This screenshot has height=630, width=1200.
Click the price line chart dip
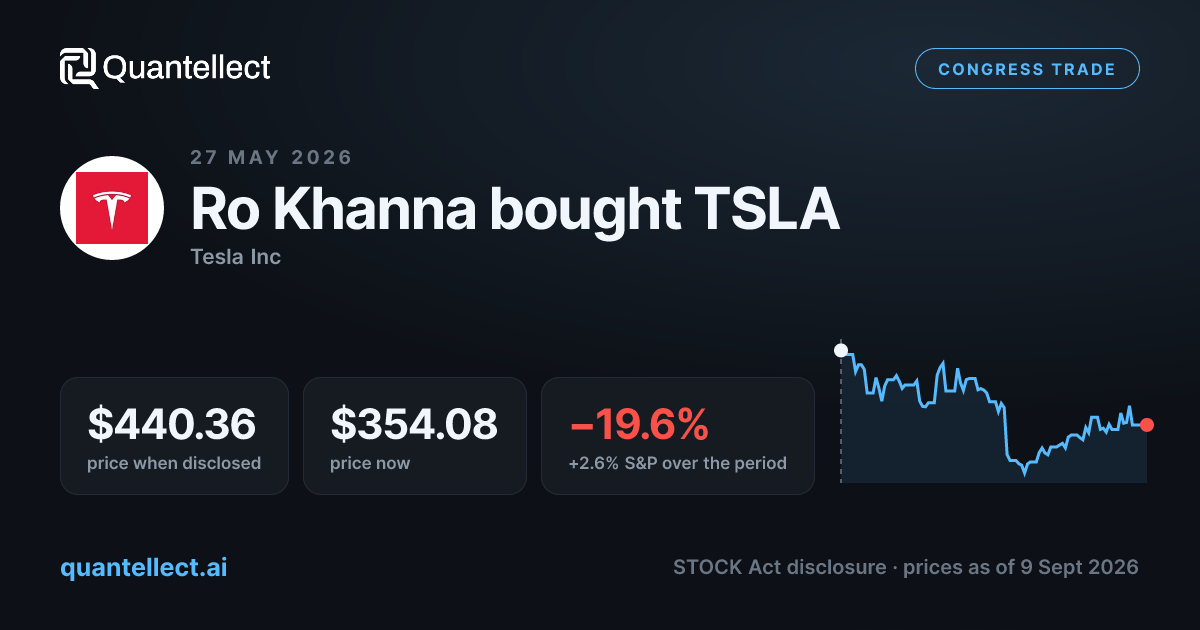[1024, 470]
